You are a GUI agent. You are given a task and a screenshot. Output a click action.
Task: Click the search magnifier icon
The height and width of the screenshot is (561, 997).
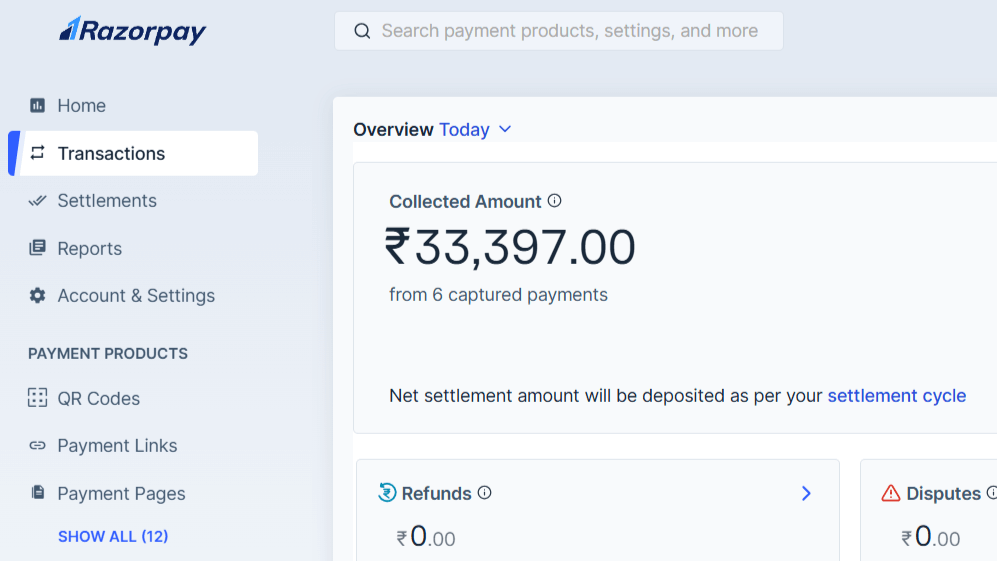pyautogui.click(x=362, y=31)
